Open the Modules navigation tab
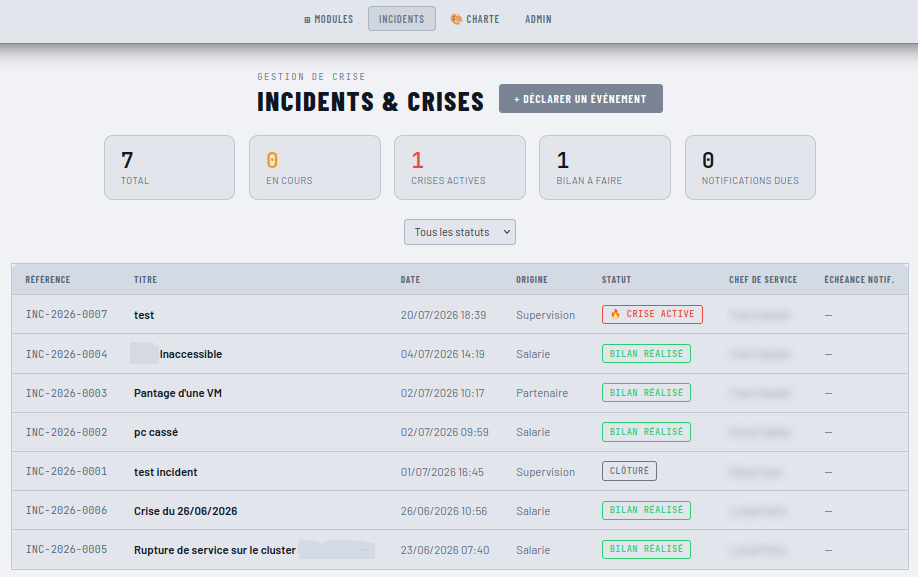The width and height of the screenshot is (918, 577). click(x=328, y=19)
